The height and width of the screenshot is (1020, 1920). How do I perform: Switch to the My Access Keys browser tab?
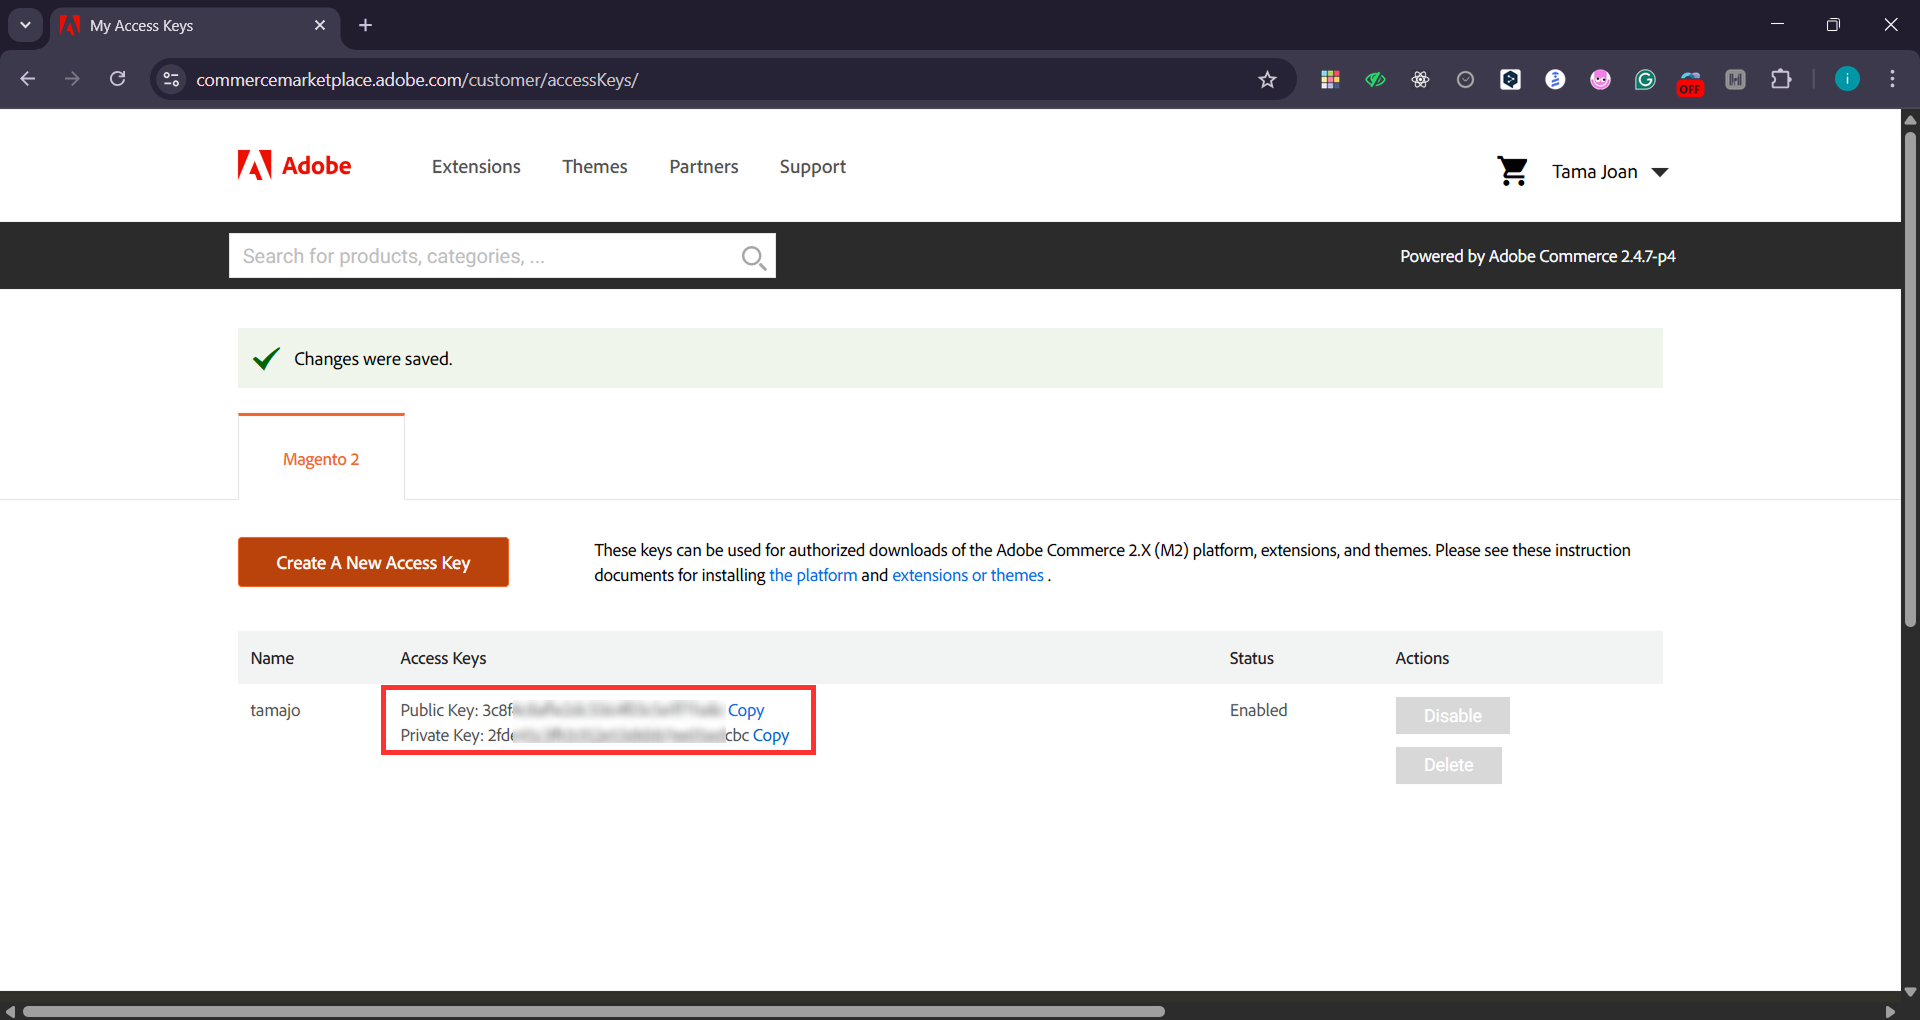click(x=195, y=25)
